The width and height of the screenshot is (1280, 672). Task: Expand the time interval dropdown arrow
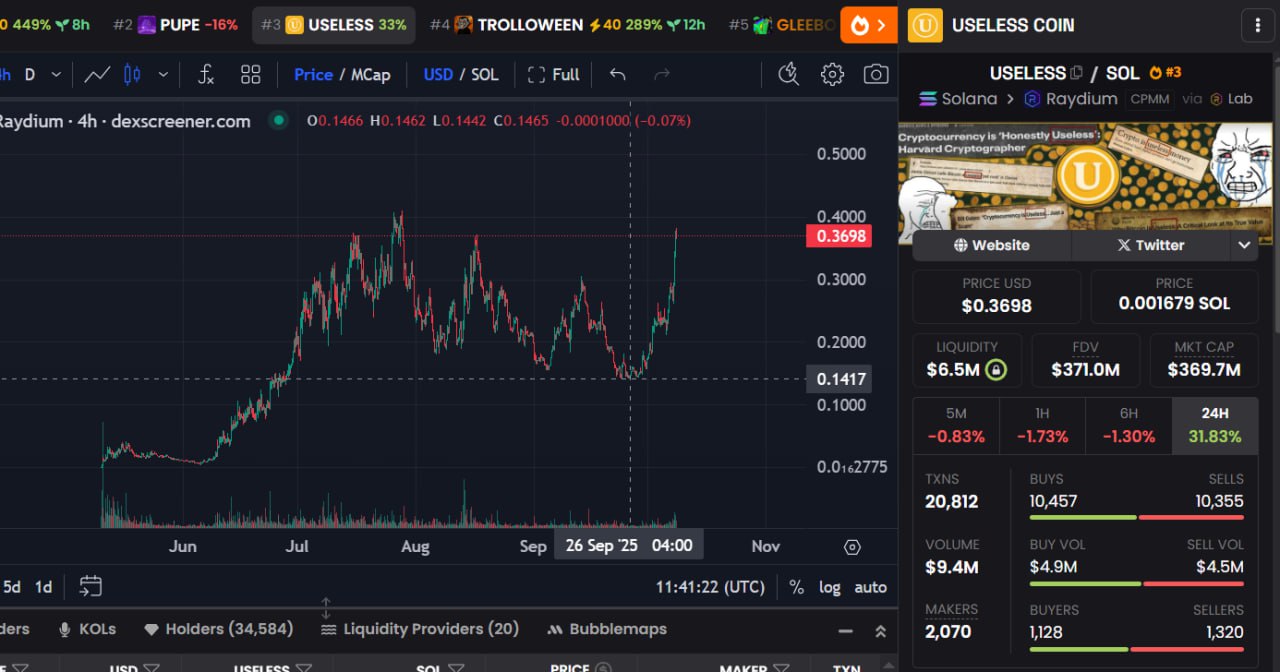coord(56,74)
